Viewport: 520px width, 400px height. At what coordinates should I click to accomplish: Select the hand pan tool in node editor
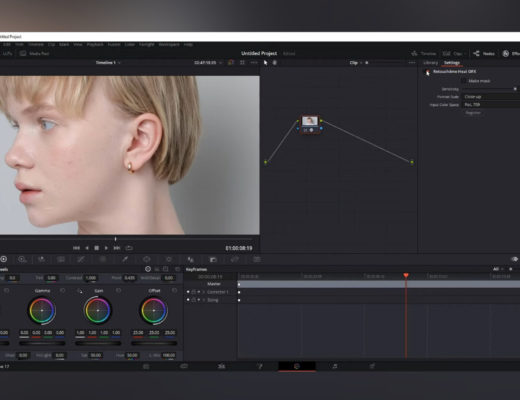click(x=275, y=63)
